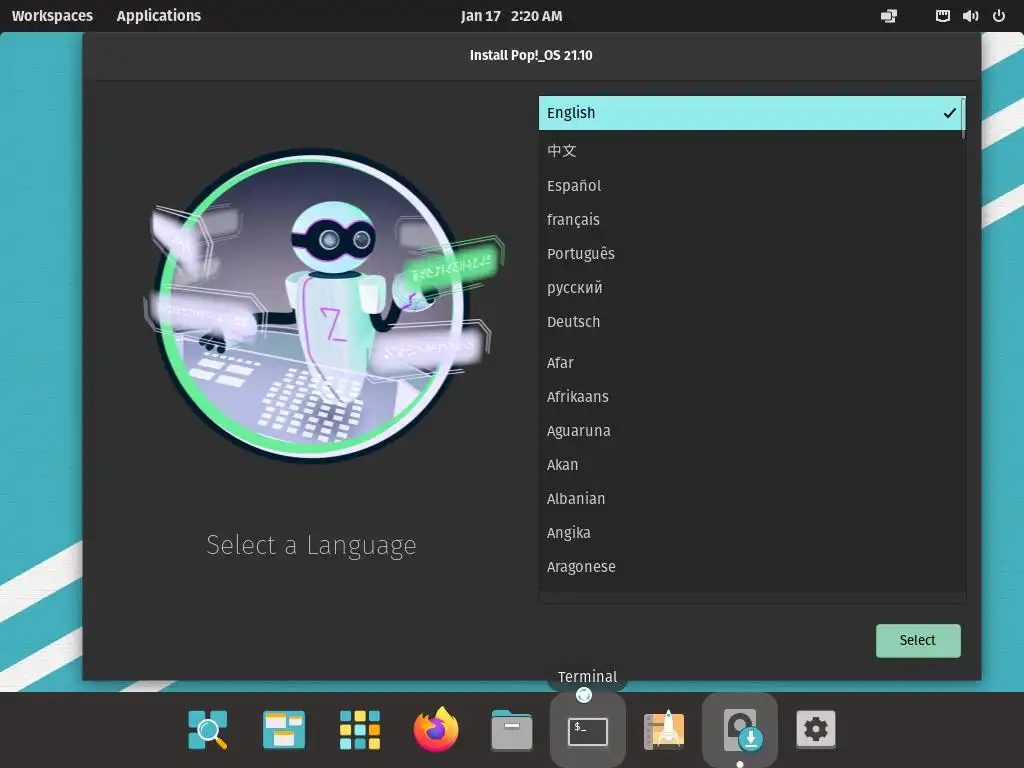Open Pop!_Shop rocket icon in dock
This screenshot has height=768, width=1024.
coord(664,729)
